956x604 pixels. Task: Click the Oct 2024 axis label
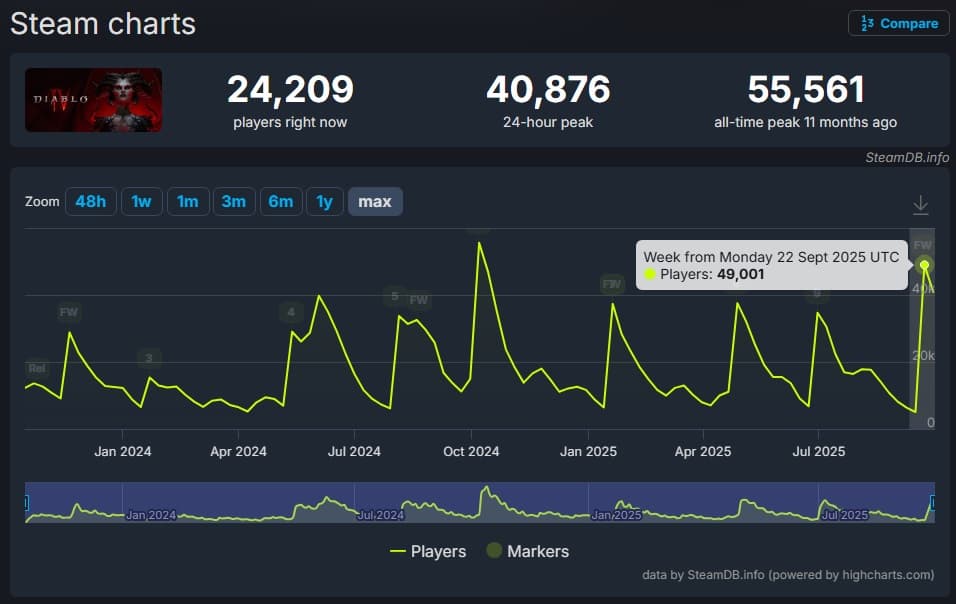click(471, 452)
